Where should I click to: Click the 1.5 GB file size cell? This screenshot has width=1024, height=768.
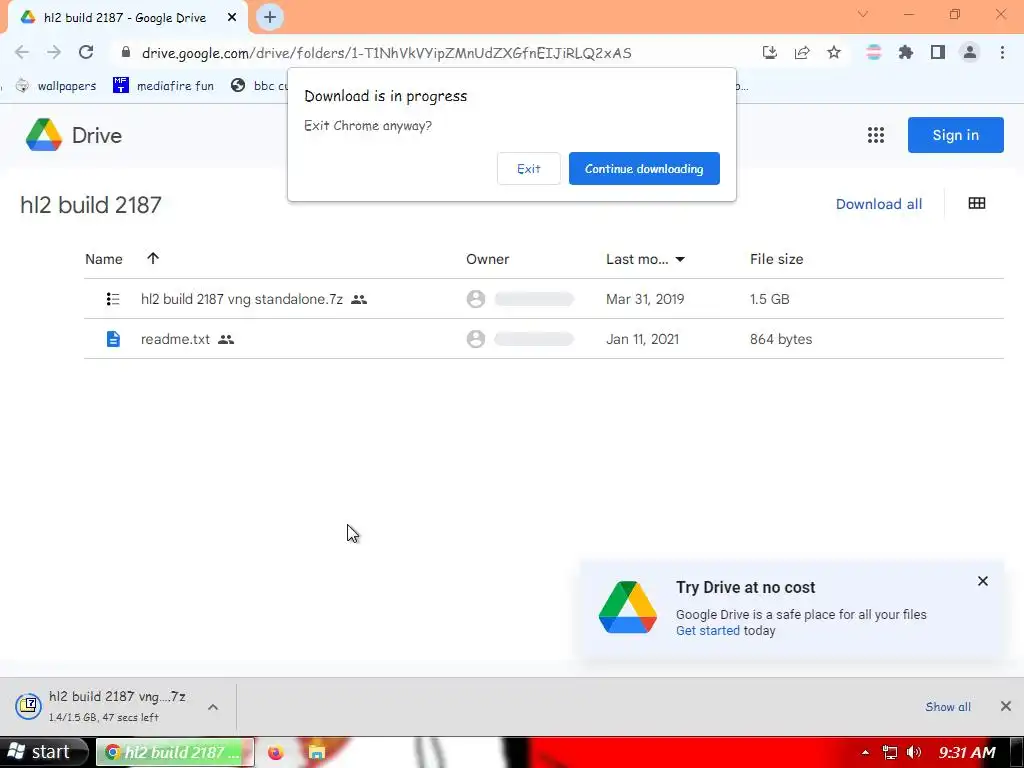coord(769,299)
